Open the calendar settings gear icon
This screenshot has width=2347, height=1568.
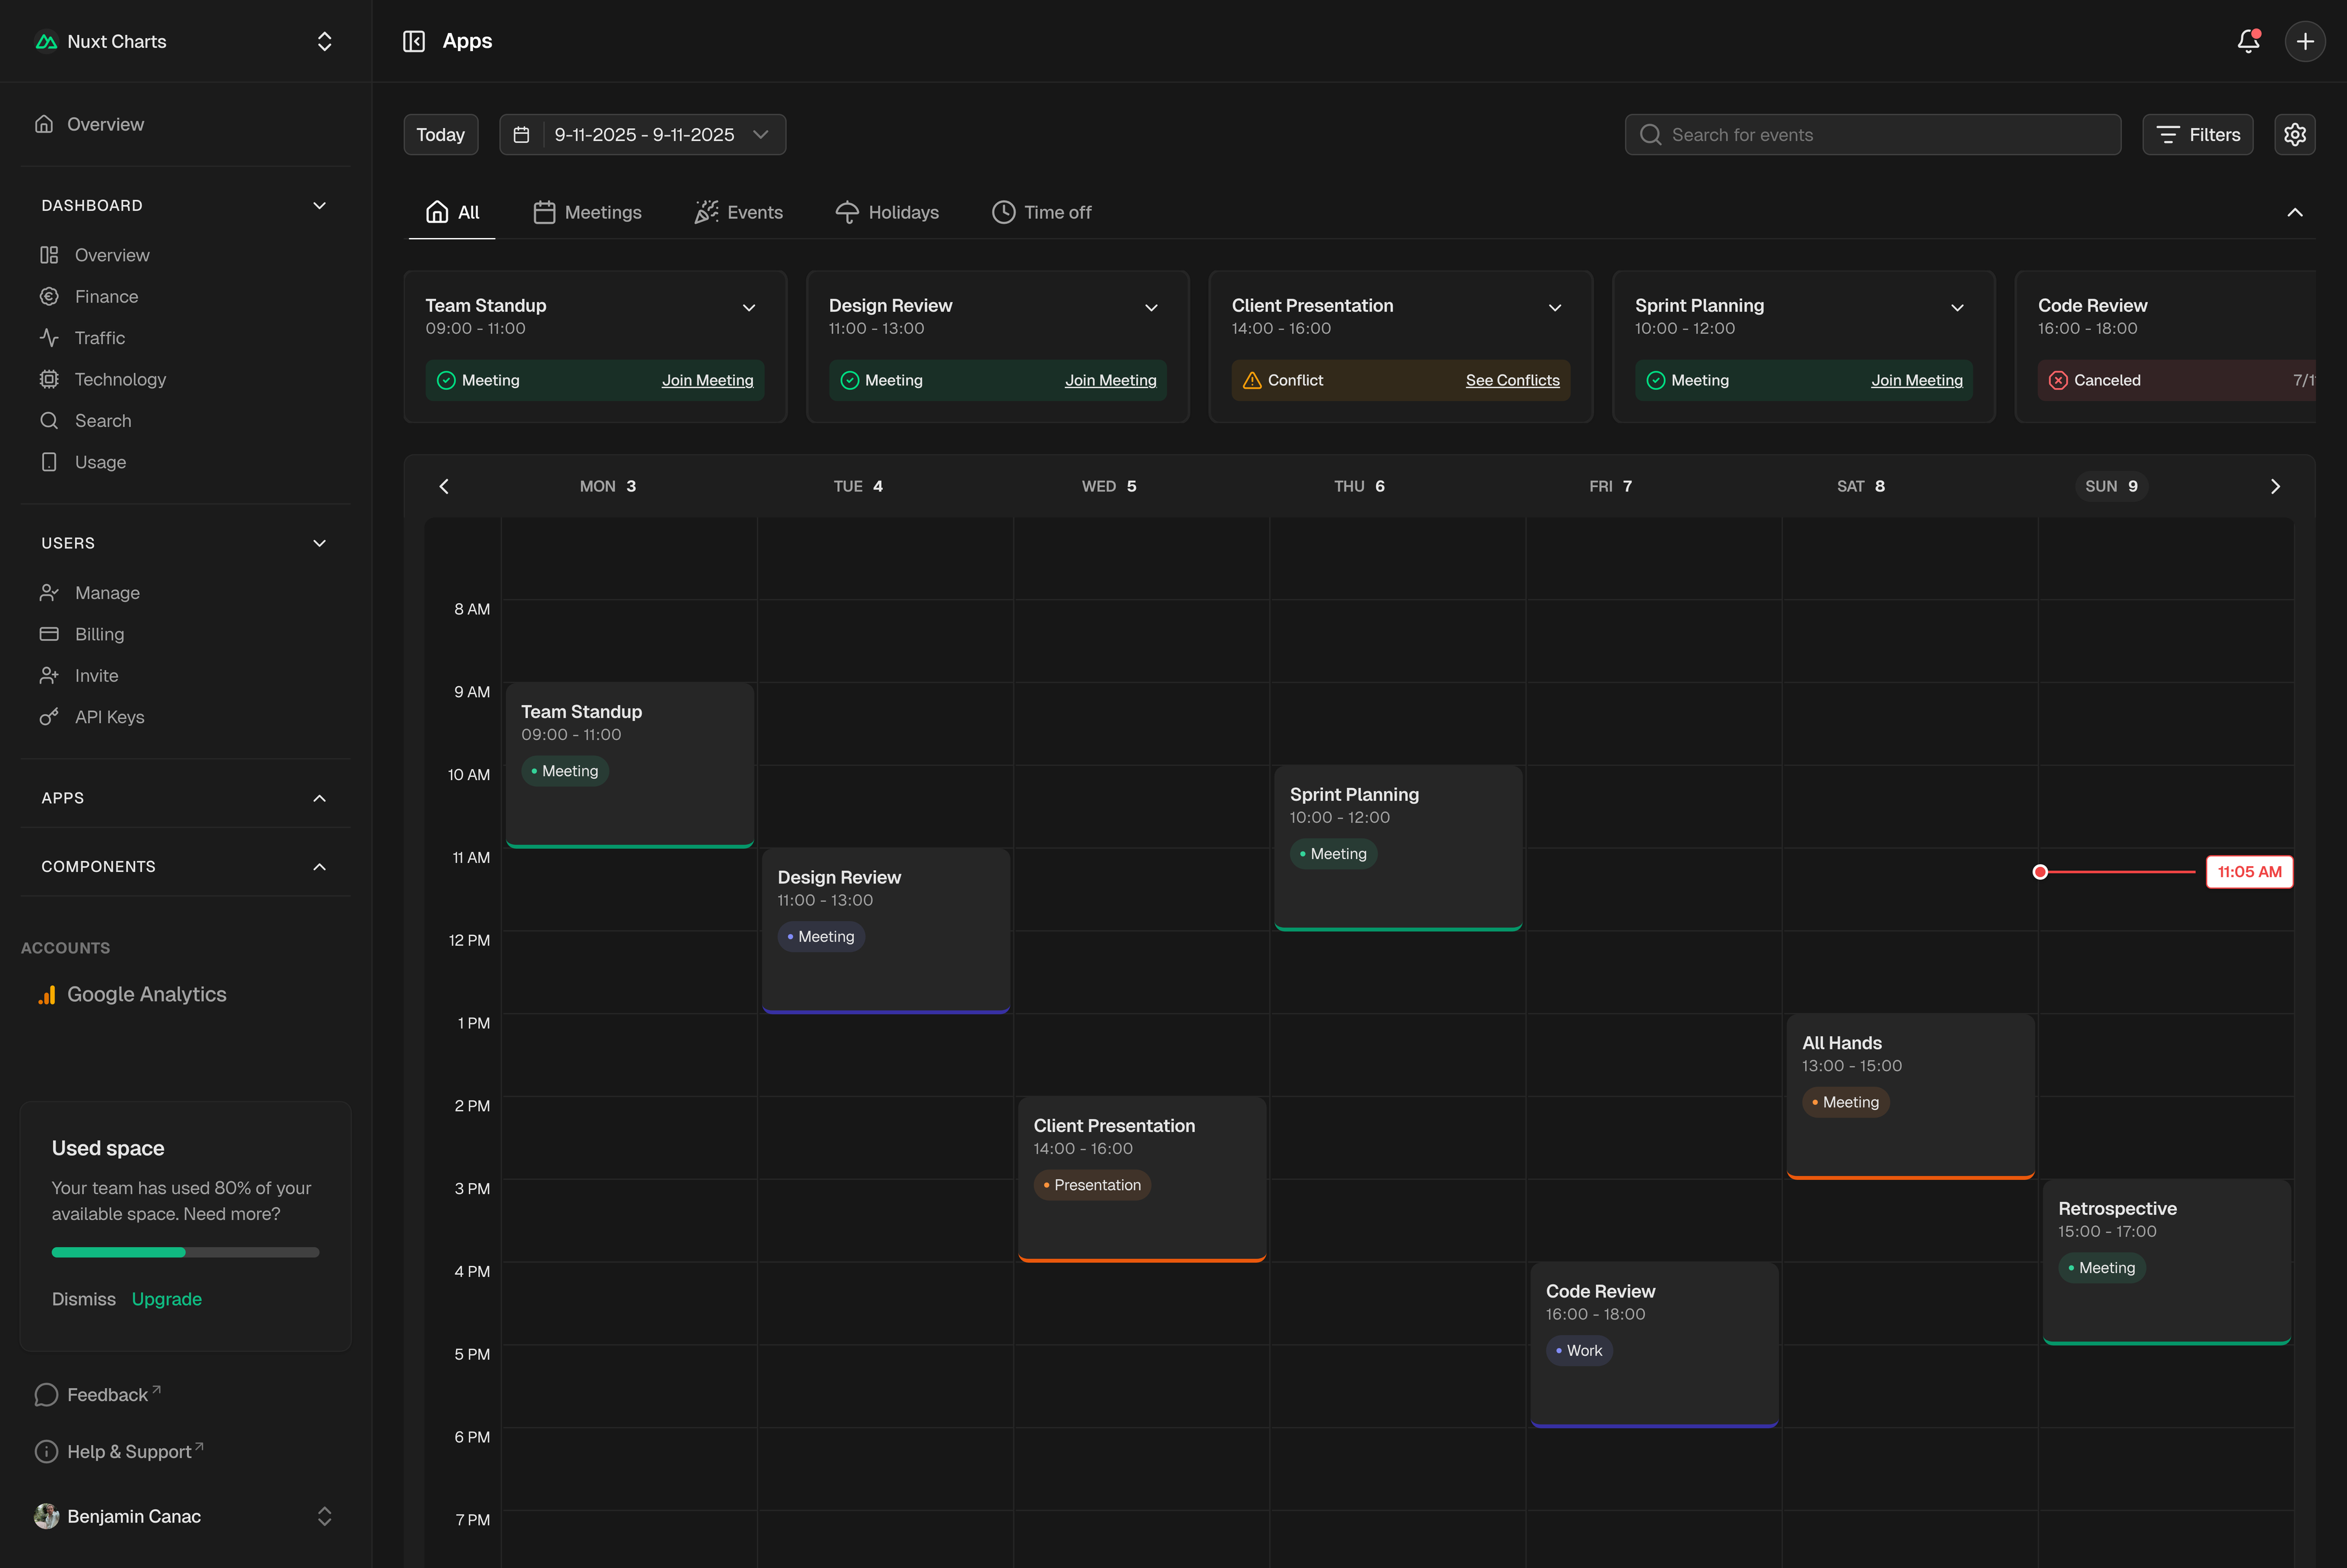(2294, 134)
